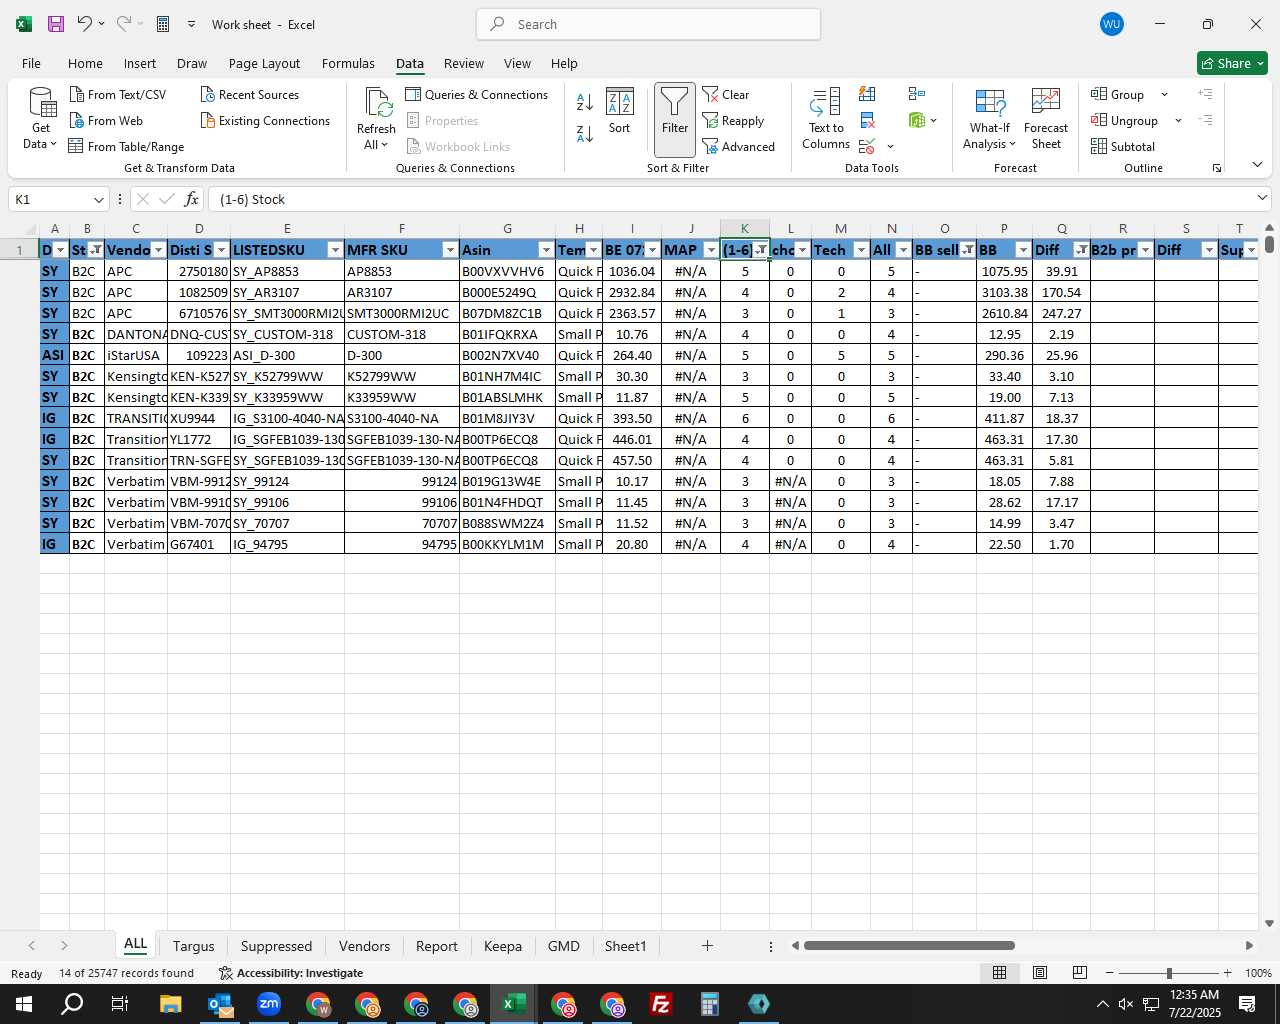
Task: Click the zoom slider handle
Action: pos(1169,973)
